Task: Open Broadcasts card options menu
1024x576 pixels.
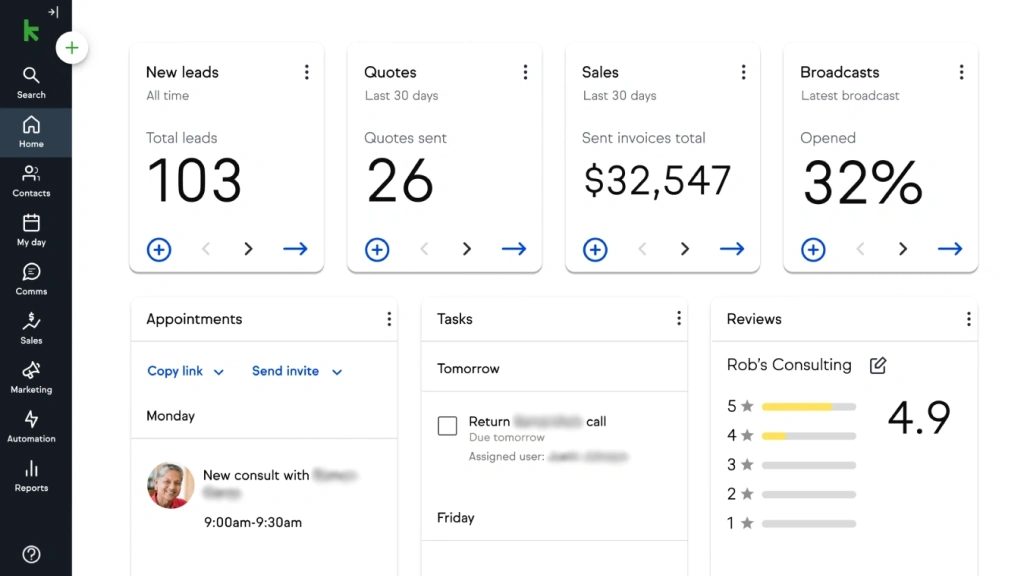Action: [x=961, y=72]
